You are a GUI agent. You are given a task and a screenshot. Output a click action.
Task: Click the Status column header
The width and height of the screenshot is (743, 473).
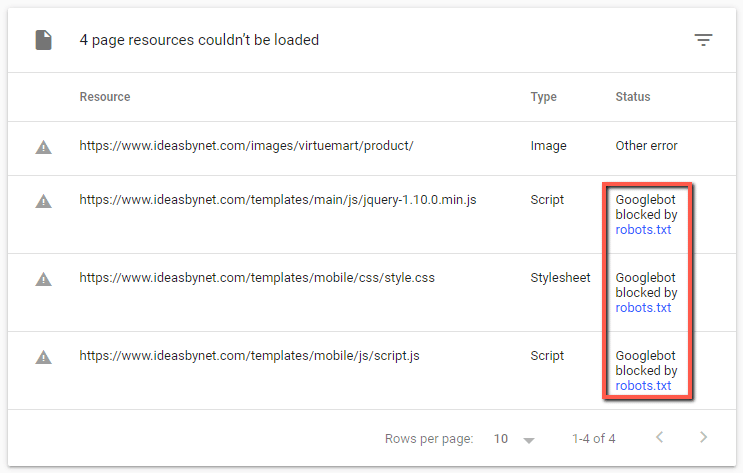click(633, 97)
